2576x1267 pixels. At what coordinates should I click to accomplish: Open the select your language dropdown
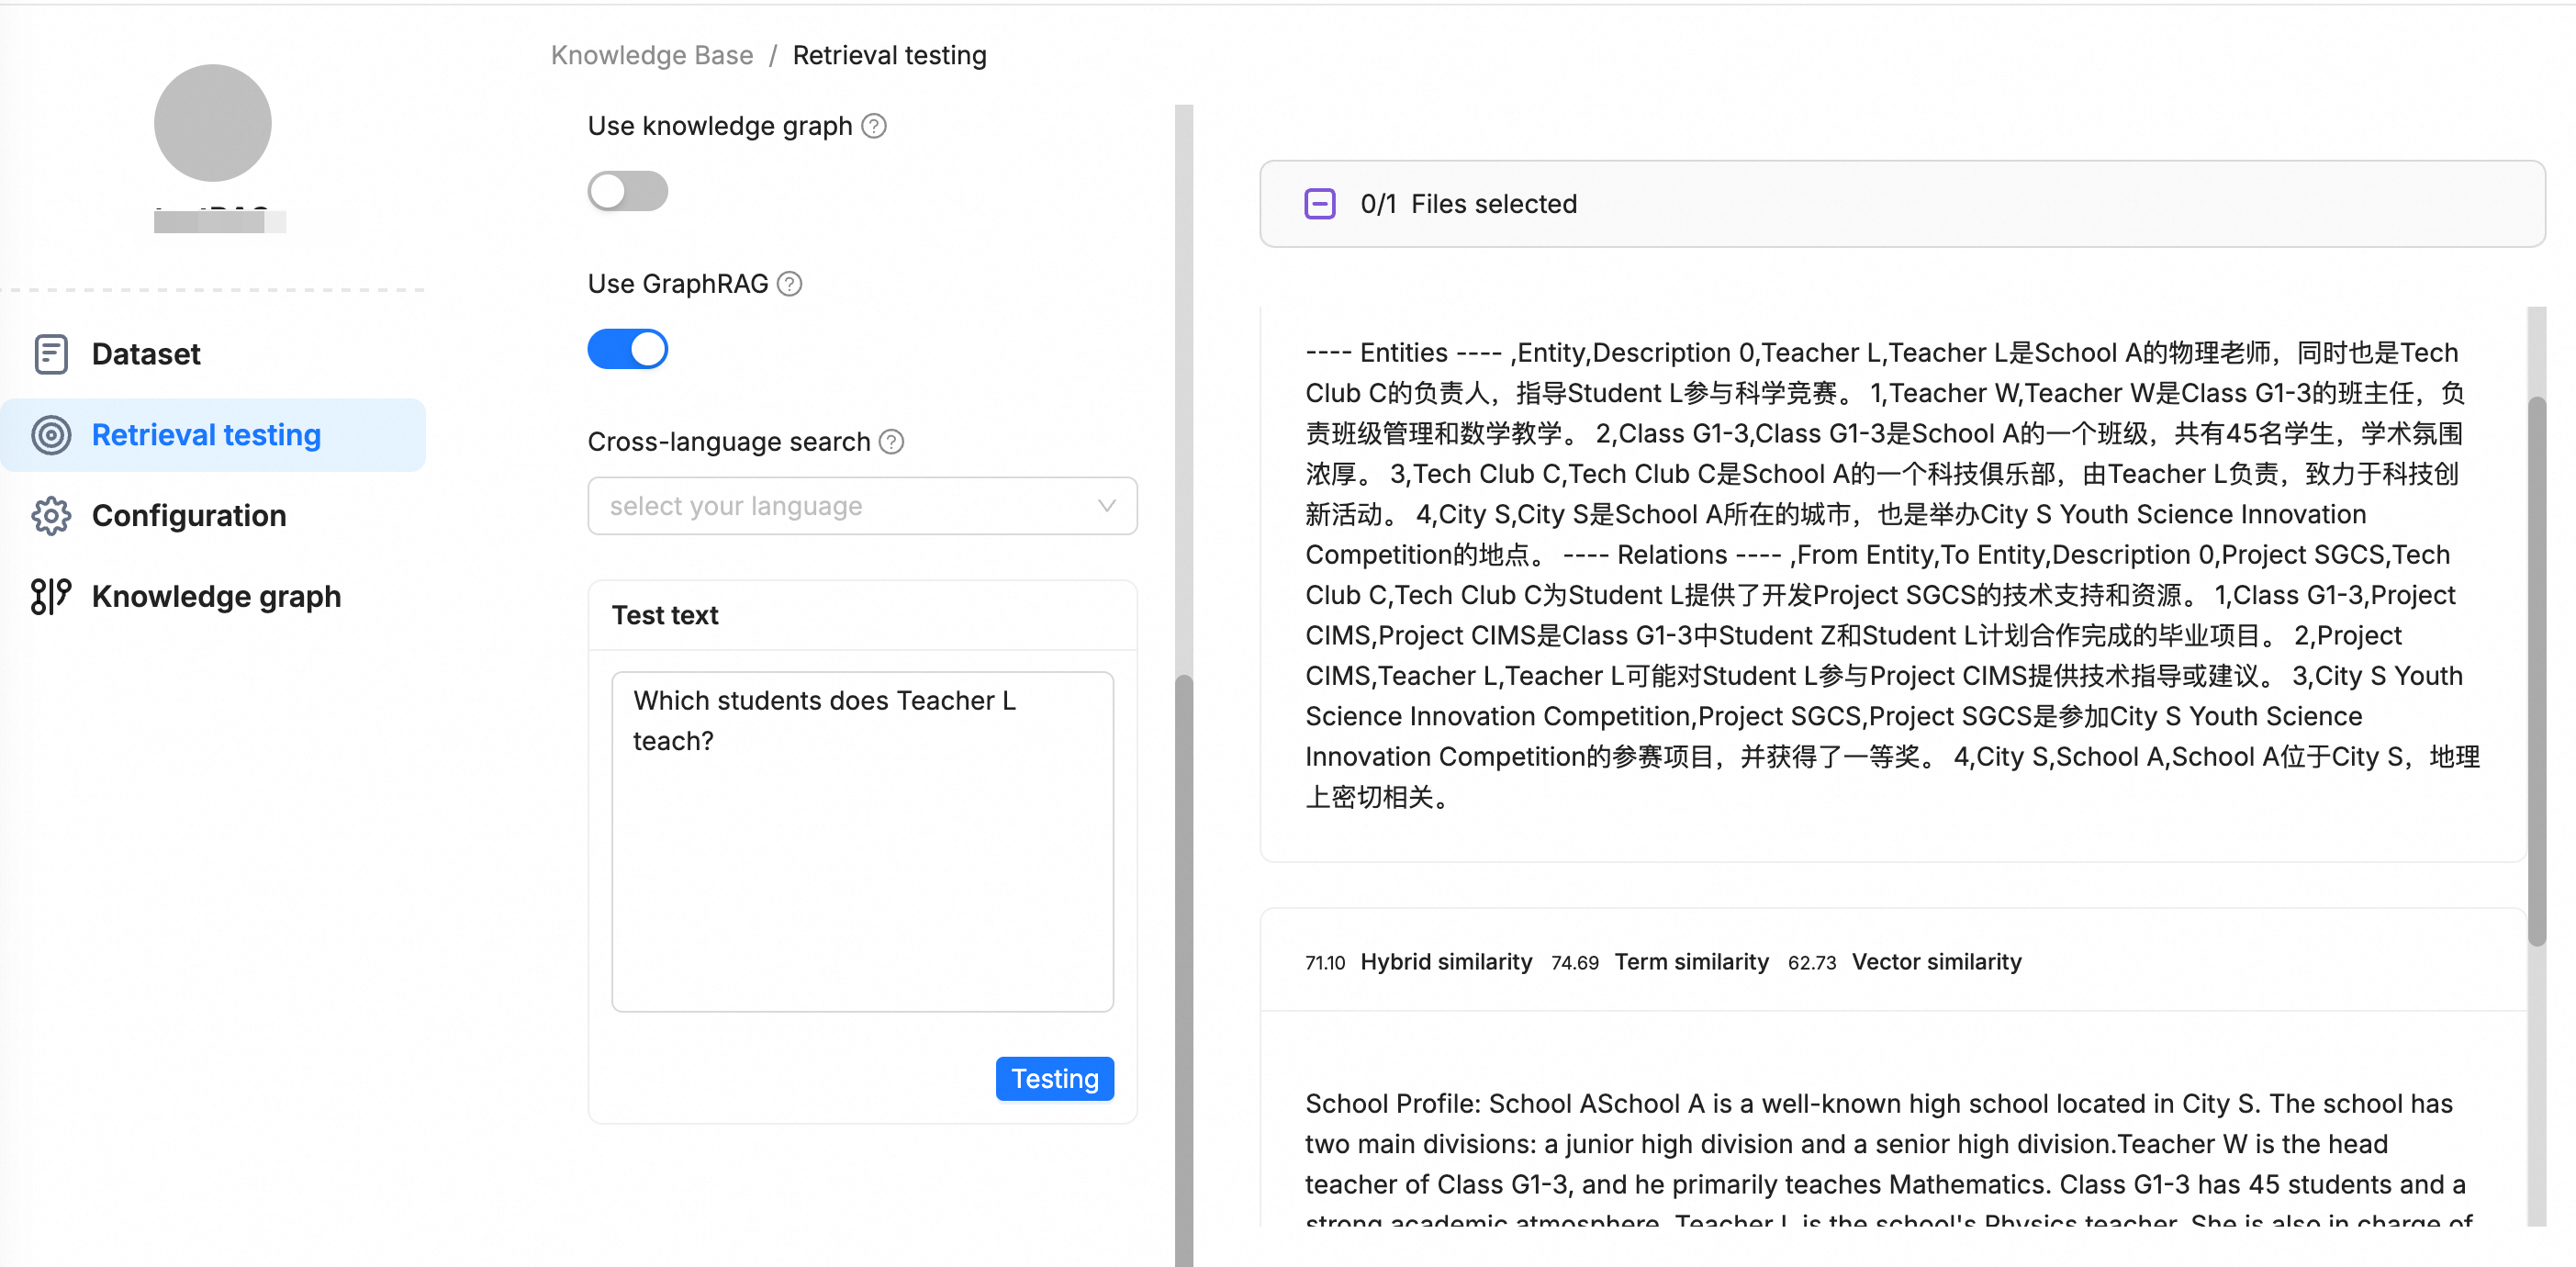(x=850, y=506)
